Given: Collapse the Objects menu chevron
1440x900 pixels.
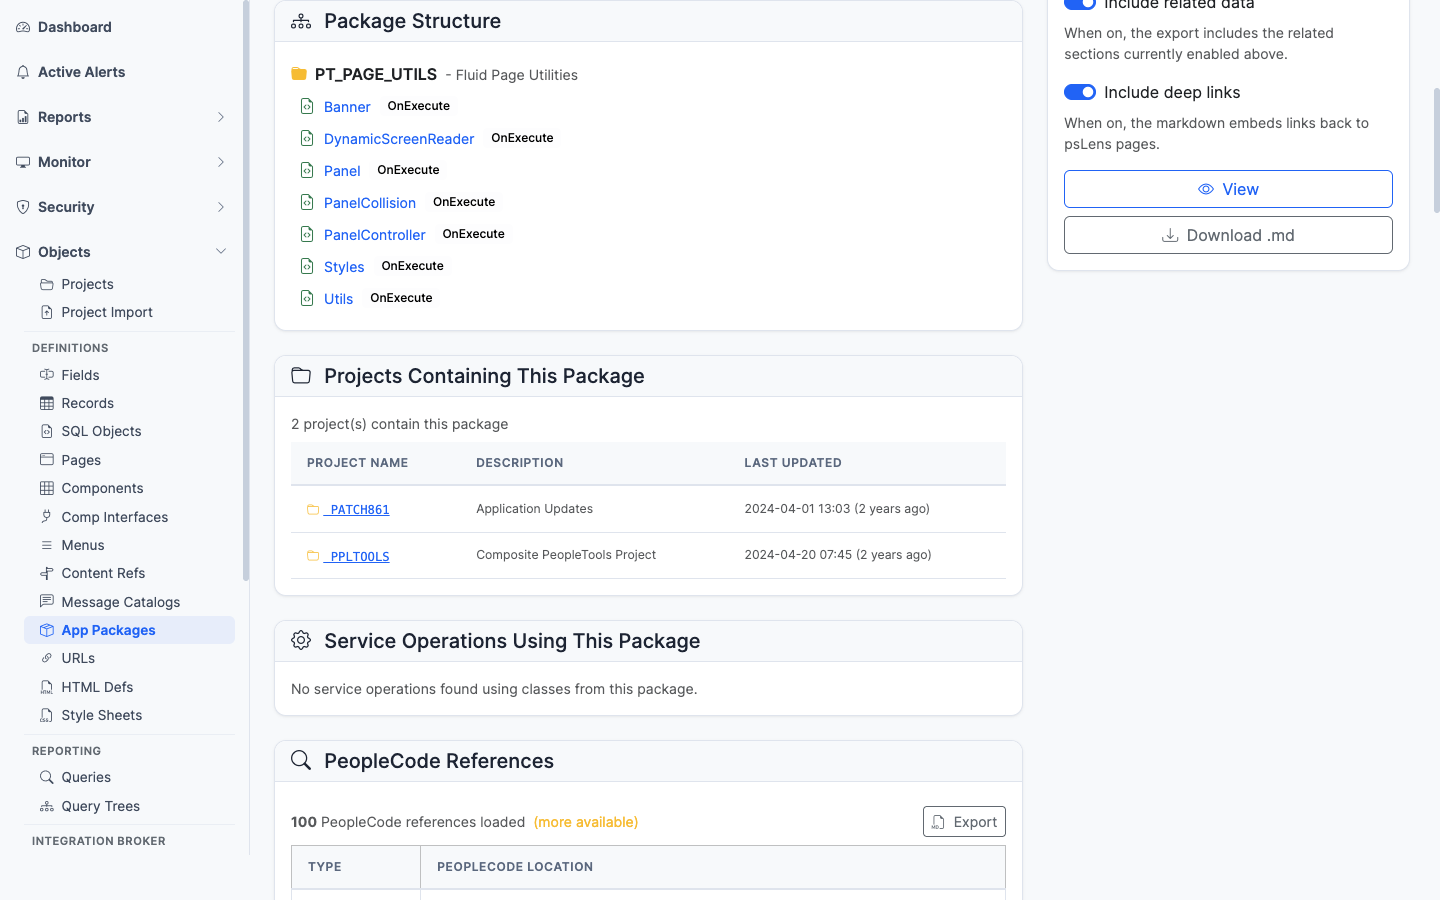Looking at the screenshot, I should (x=221, y=252).
